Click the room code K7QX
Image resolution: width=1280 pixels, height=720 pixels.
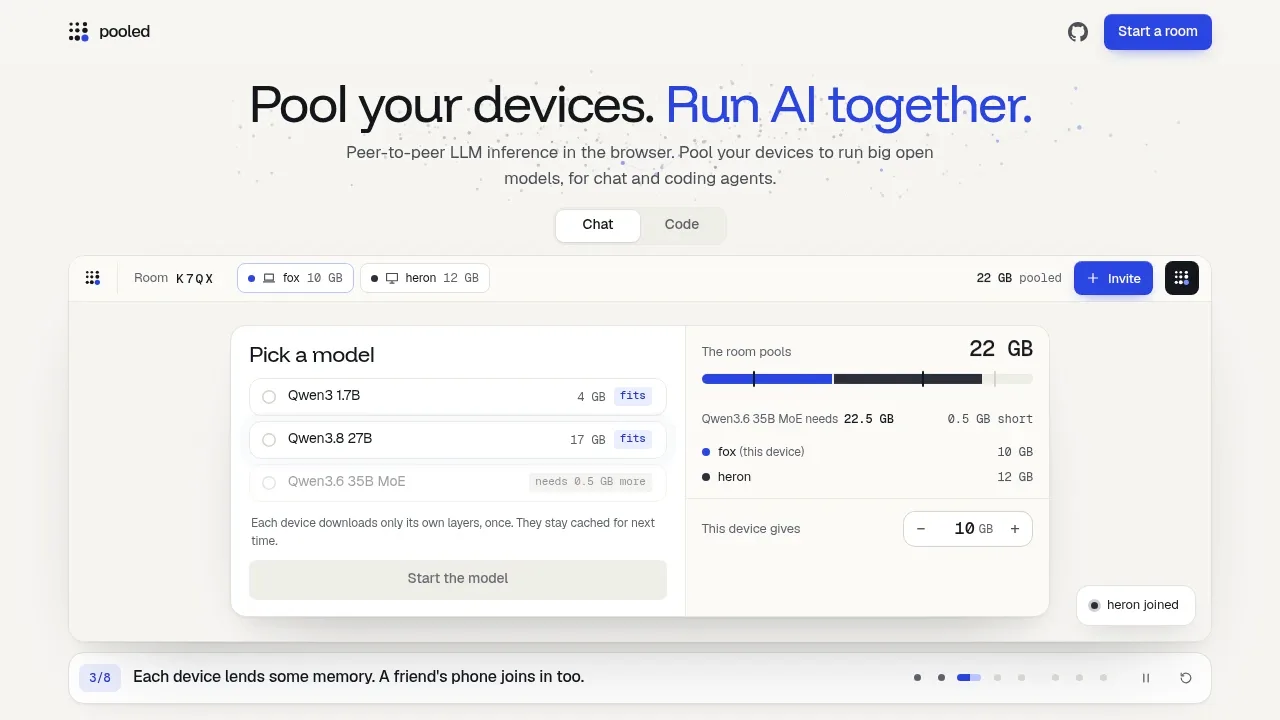195,279
